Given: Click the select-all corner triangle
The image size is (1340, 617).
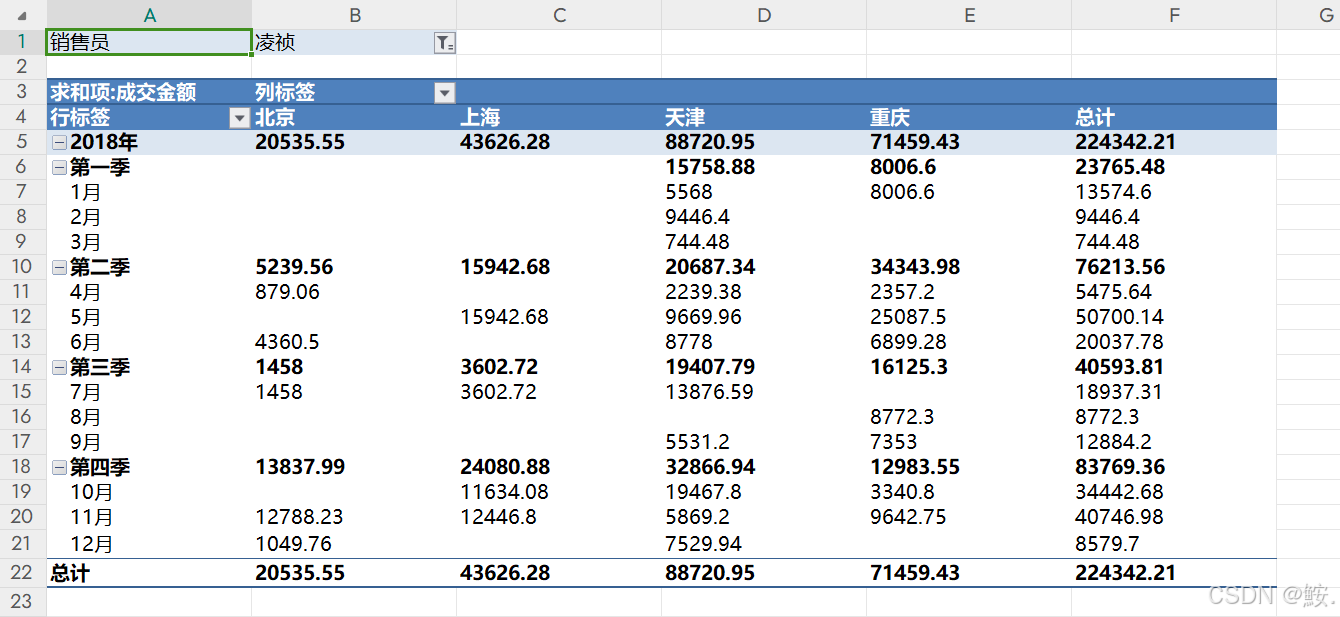Looking at the screenshot, I should 23,15.
